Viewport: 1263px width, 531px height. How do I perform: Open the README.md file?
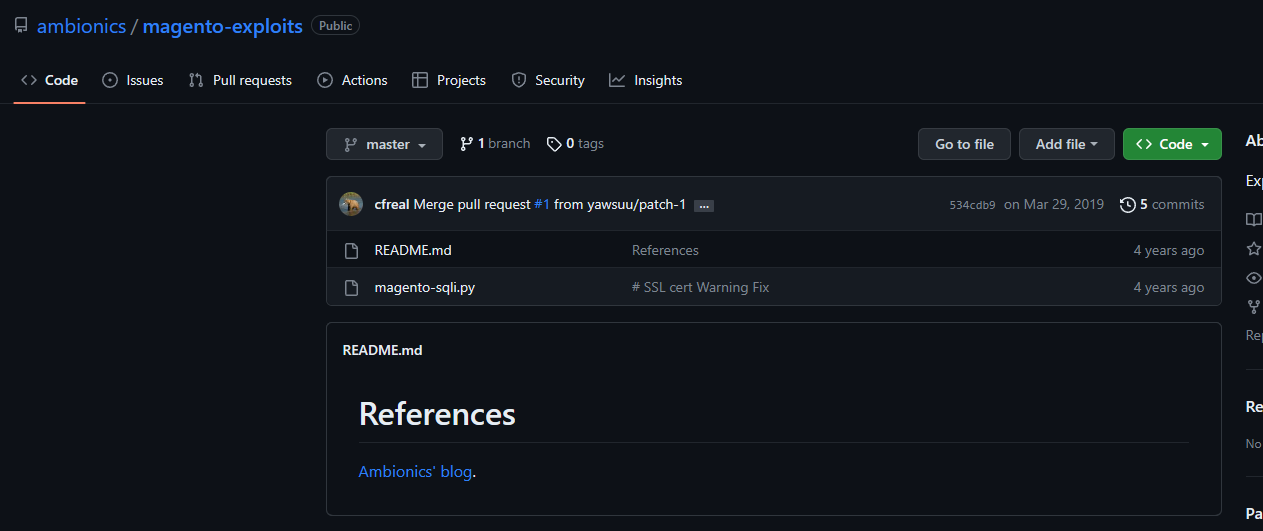pos(413,250)
